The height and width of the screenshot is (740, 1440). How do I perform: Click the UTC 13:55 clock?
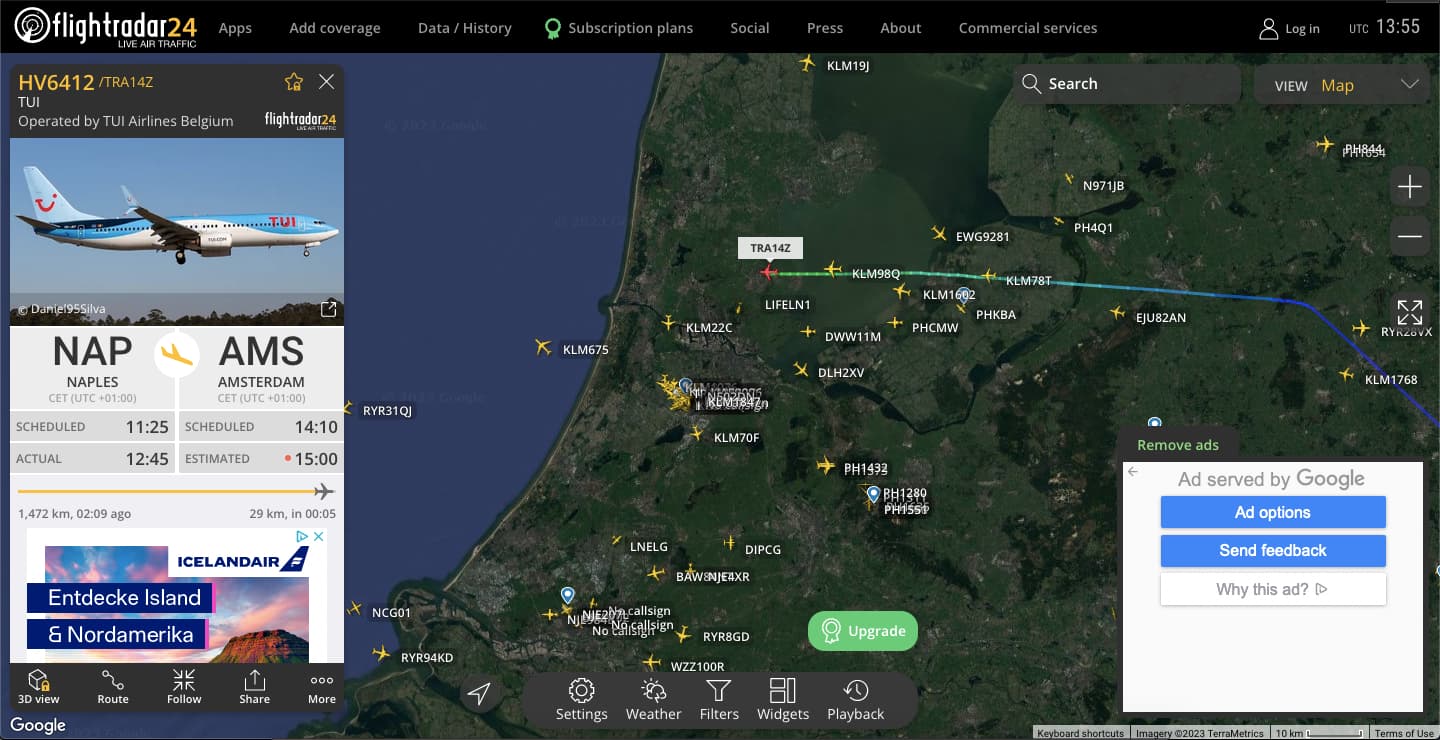coord(1384,27)
